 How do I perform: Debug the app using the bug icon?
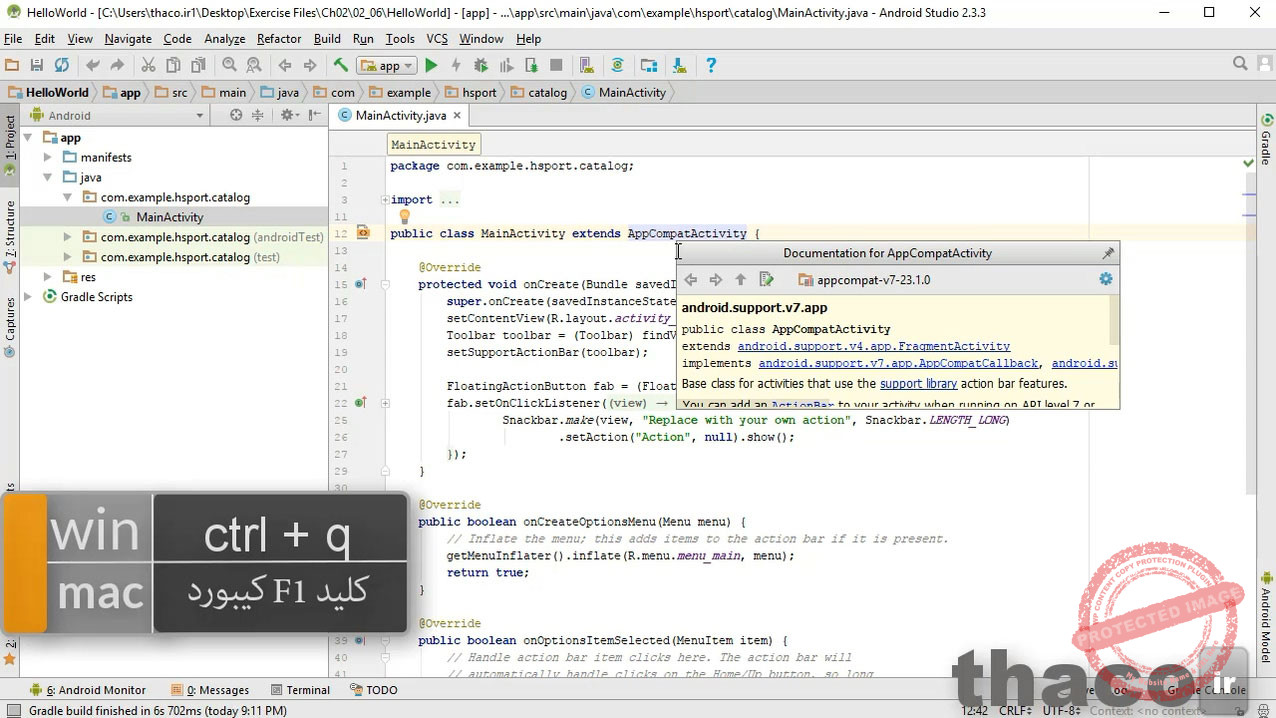coord(479,65)
